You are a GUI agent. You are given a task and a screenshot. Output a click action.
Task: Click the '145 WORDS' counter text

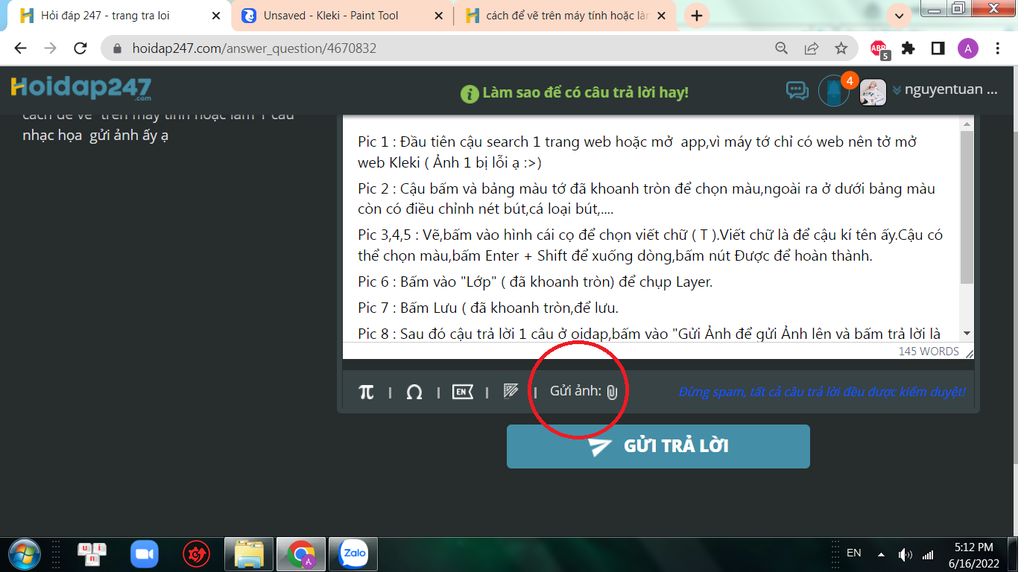[929, 351]
